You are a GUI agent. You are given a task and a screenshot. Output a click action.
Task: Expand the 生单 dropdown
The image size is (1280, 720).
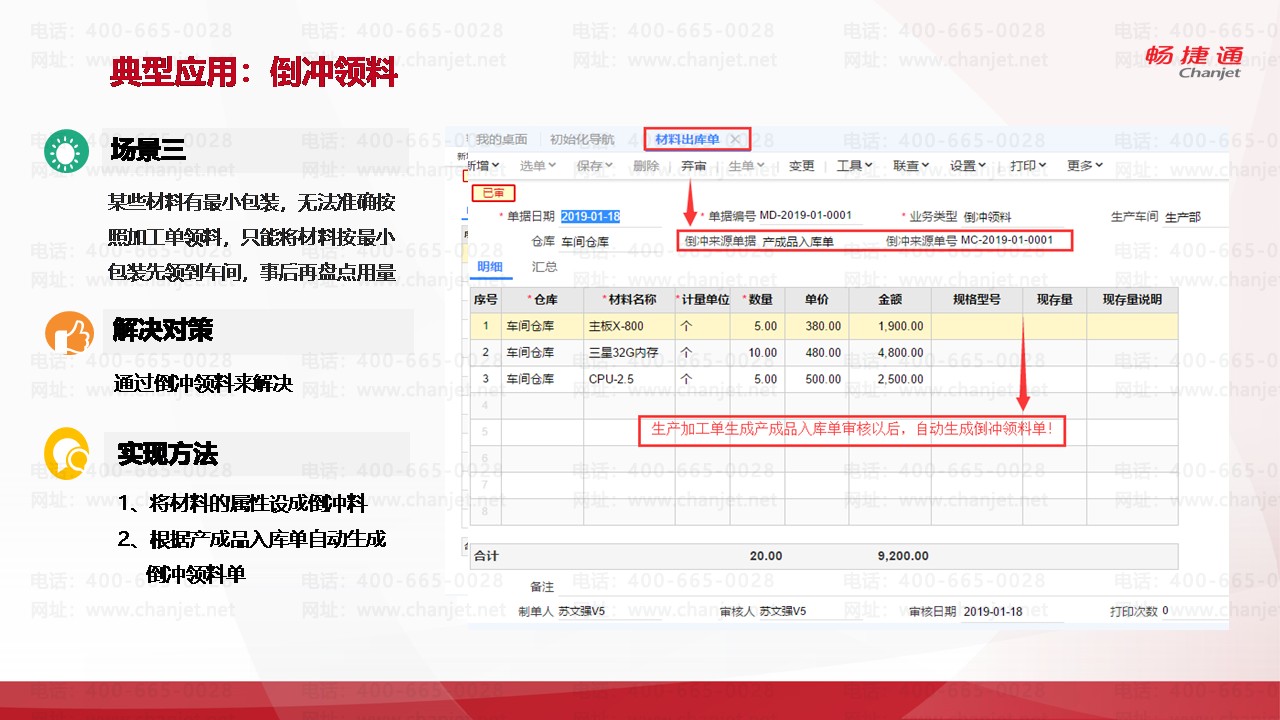coord(746,166)
